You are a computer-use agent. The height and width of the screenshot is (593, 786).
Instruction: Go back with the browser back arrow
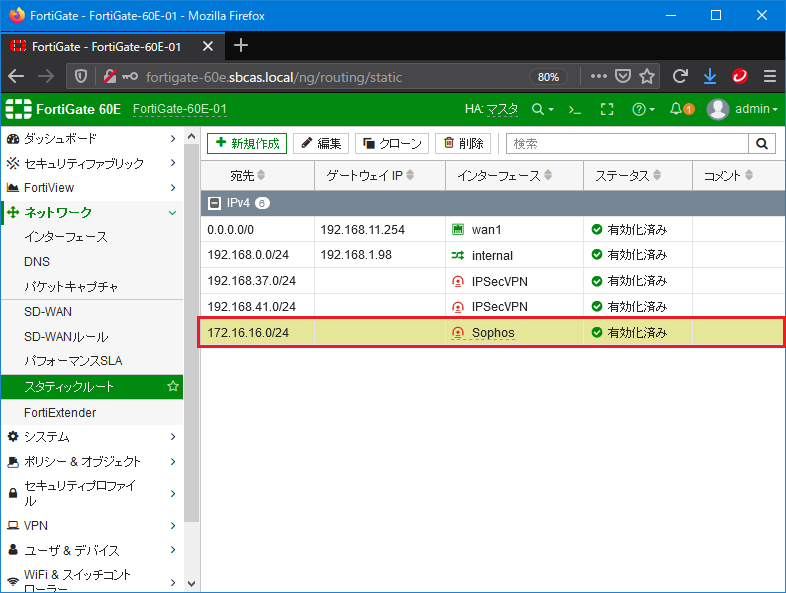coord(16,77)
